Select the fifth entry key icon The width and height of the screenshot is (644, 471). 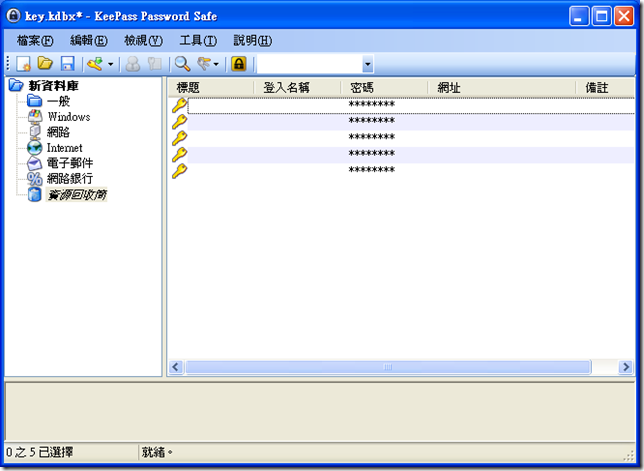[179, 171]
